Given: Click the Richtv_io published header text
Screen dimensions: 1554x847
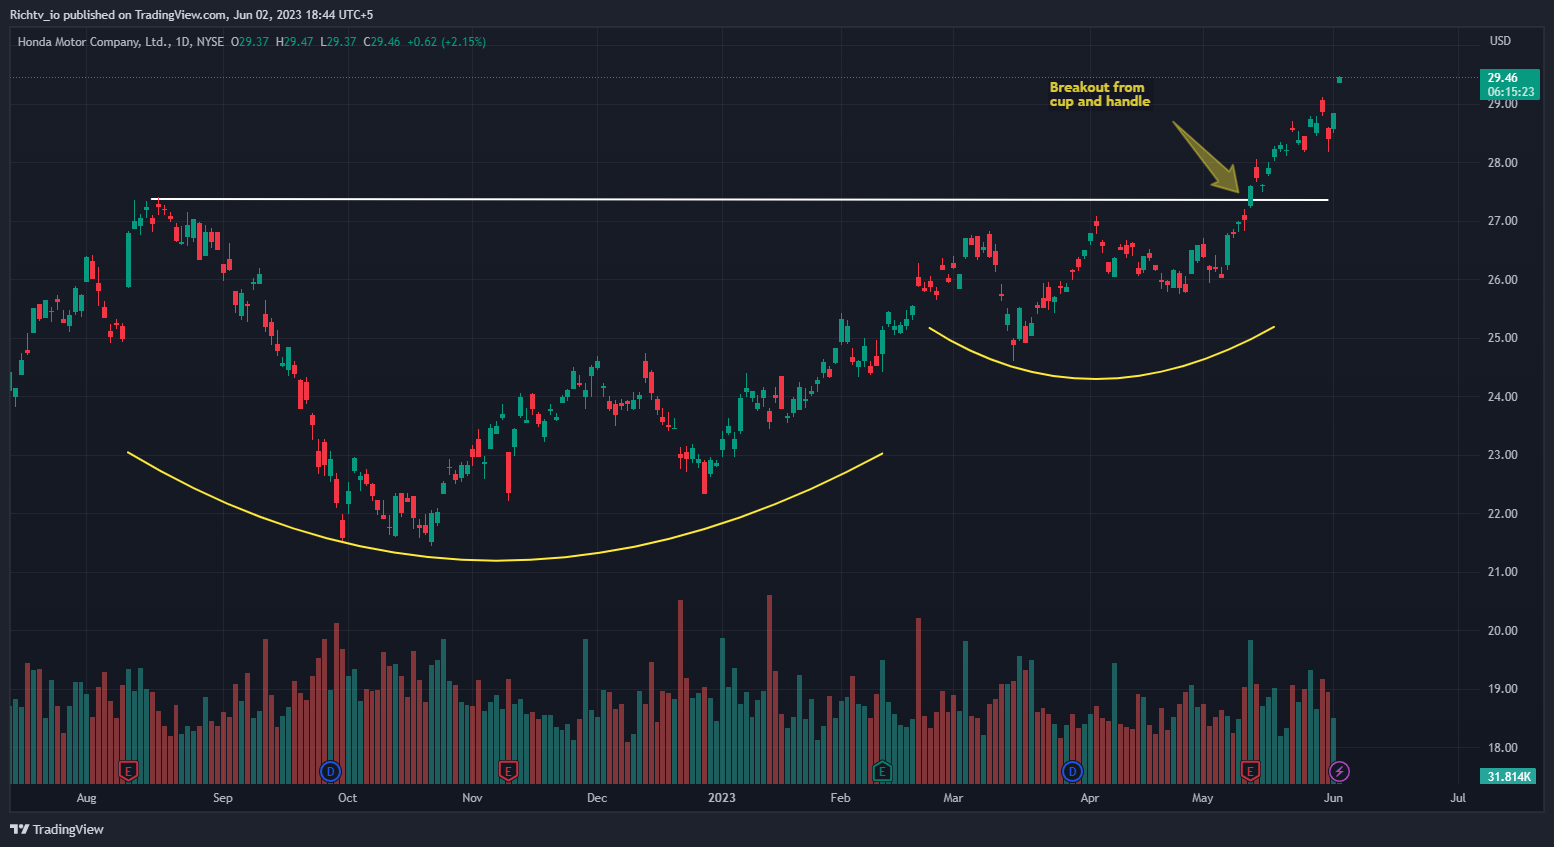Looking at the screenshot, I should click(x=191, y=15).
